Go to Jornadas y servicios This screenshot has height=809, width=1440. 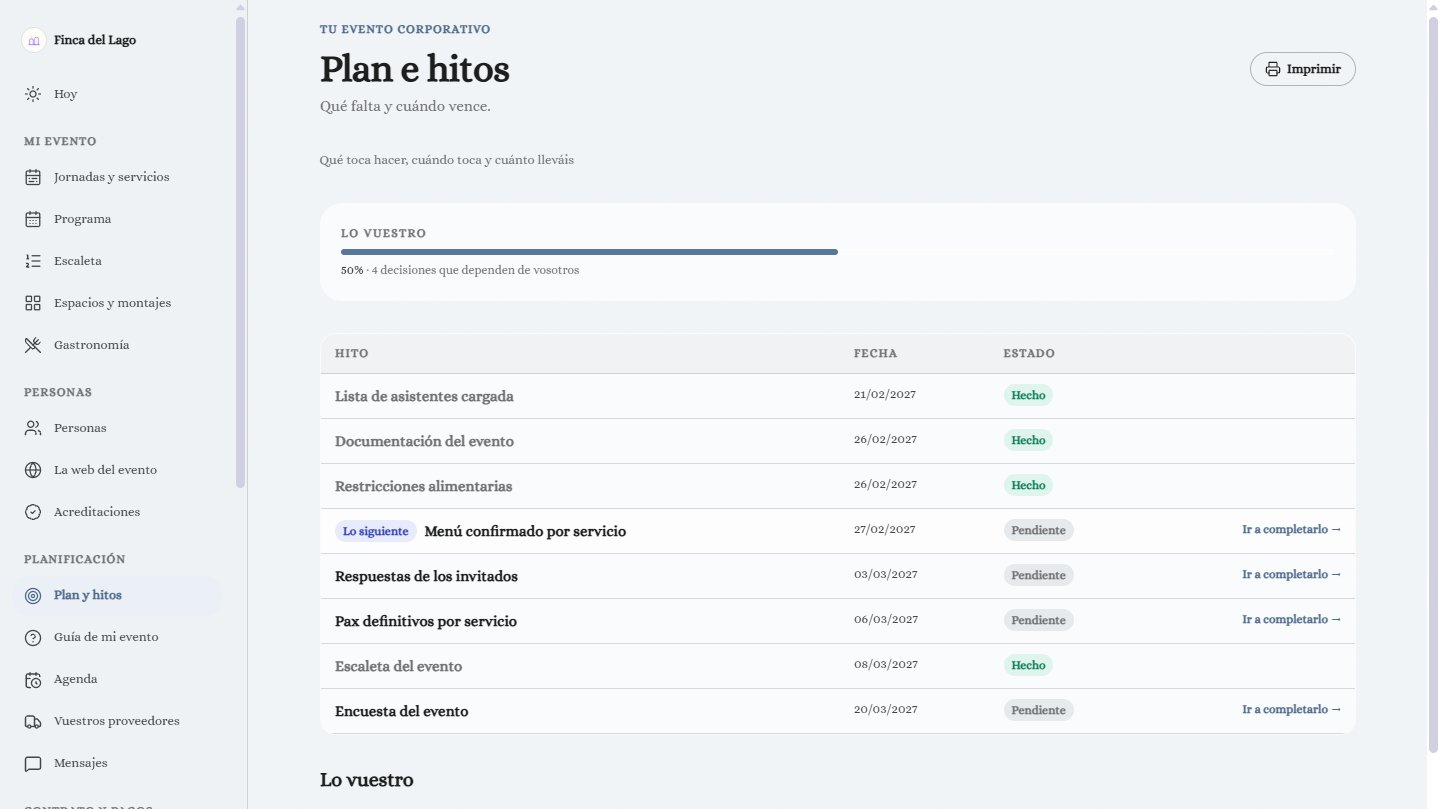pyautogui.click(x=118, y=177)
